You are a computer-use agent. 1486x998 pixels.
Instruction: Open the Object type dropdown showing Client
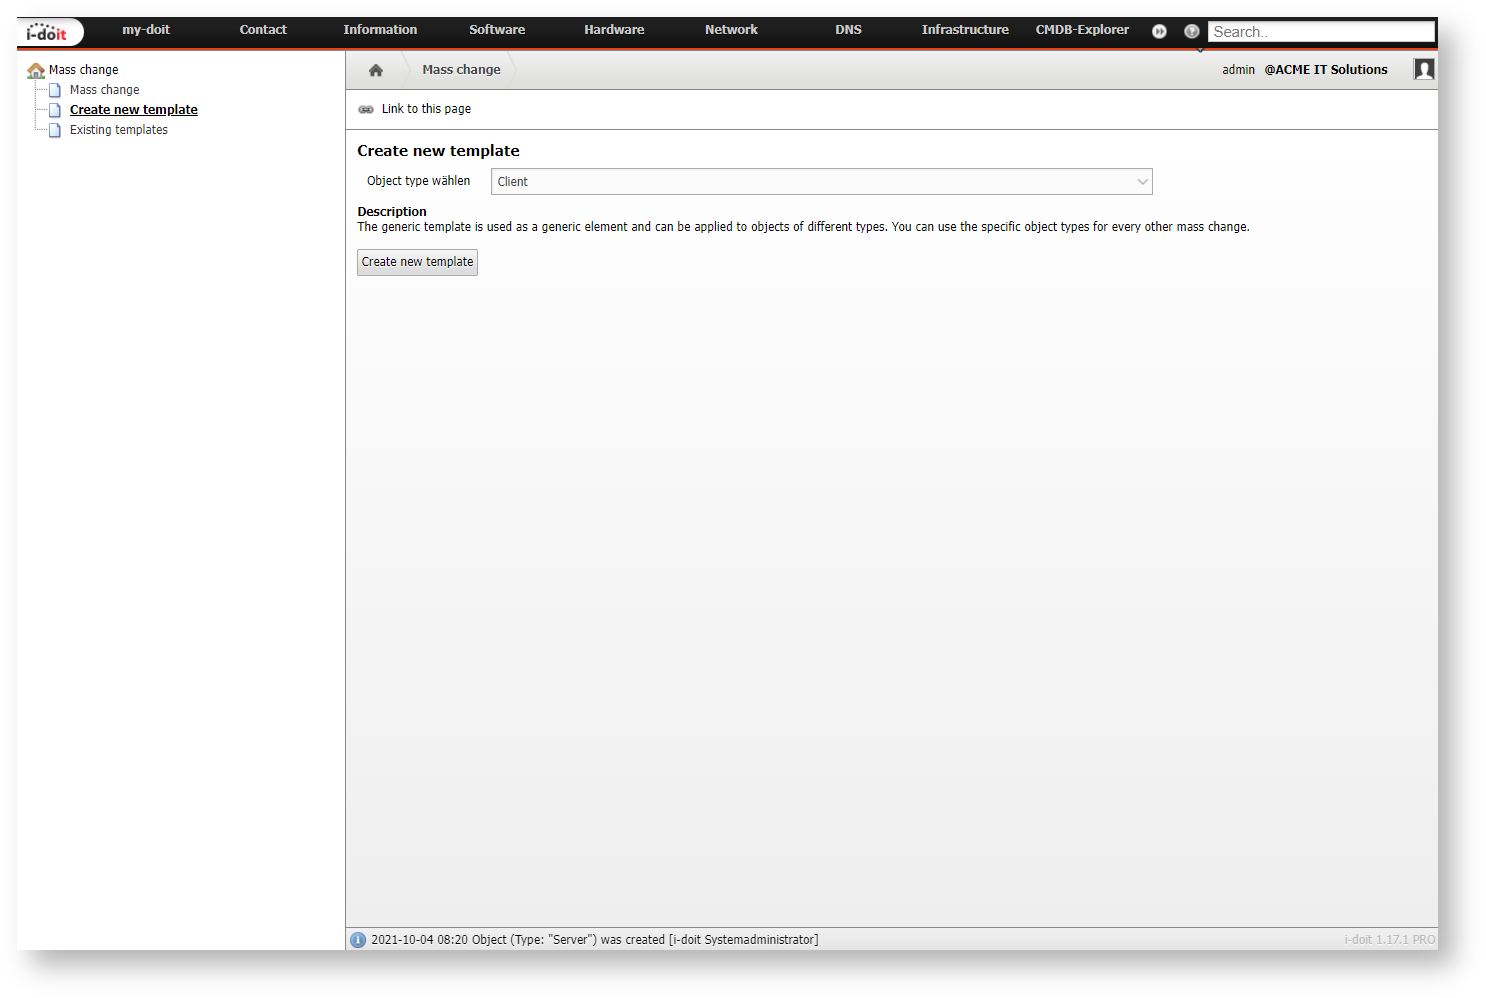pos(822,182)
